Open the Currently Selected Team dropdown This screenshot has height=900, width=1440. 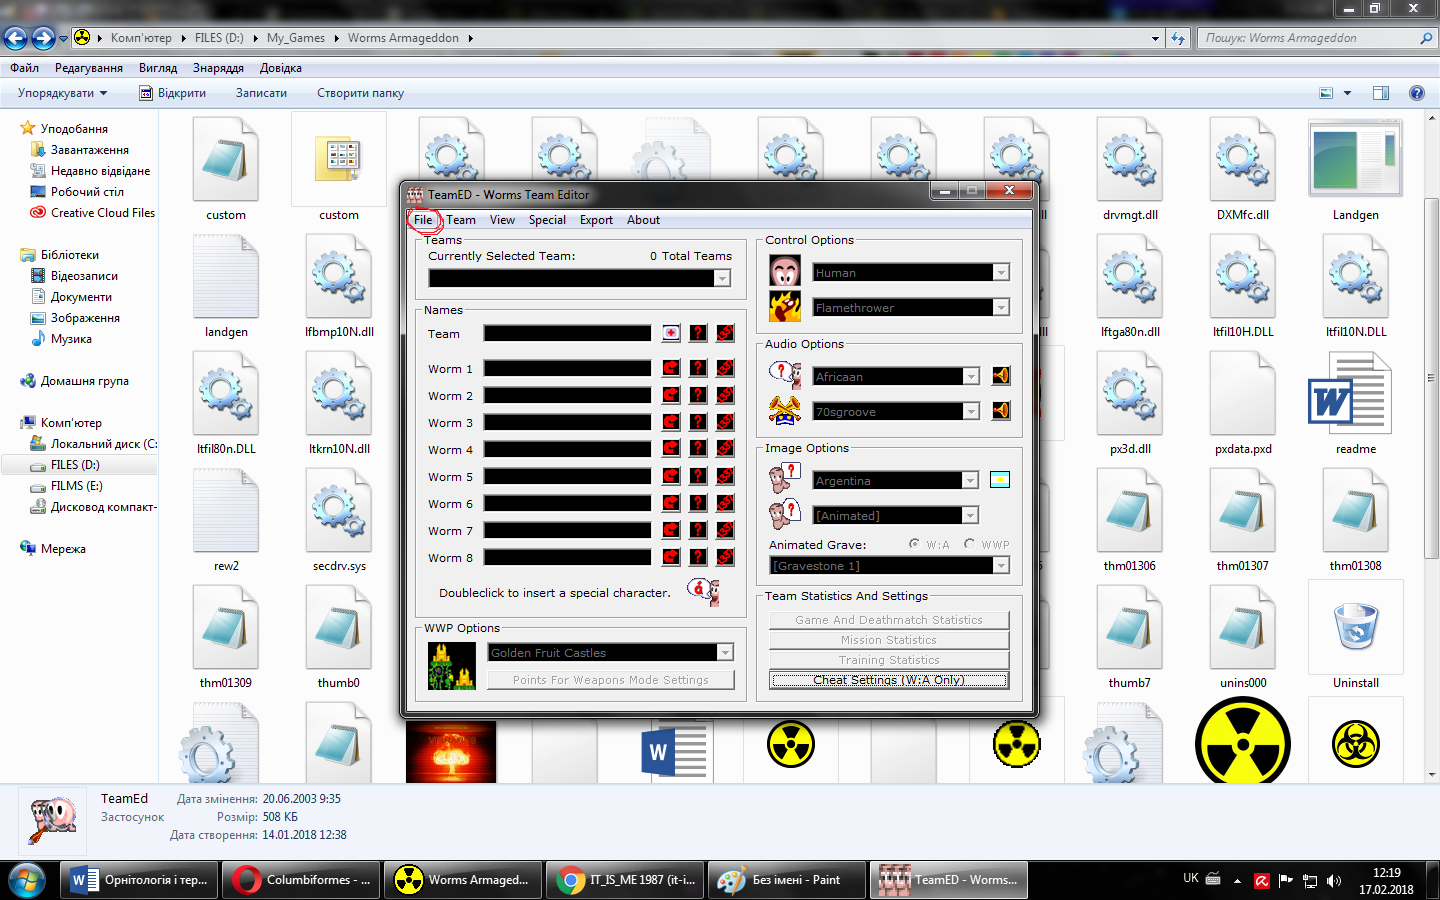tap(722, 279)
